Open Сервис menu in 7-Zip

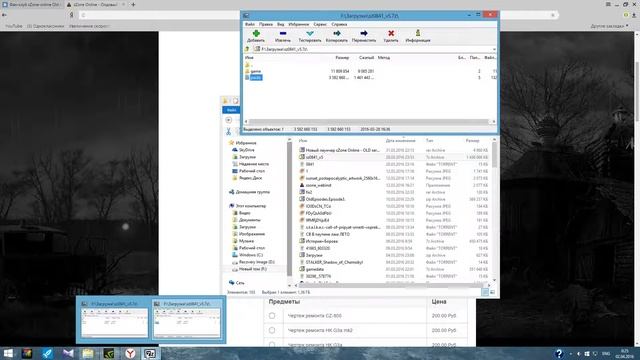(x=320, y=24)
